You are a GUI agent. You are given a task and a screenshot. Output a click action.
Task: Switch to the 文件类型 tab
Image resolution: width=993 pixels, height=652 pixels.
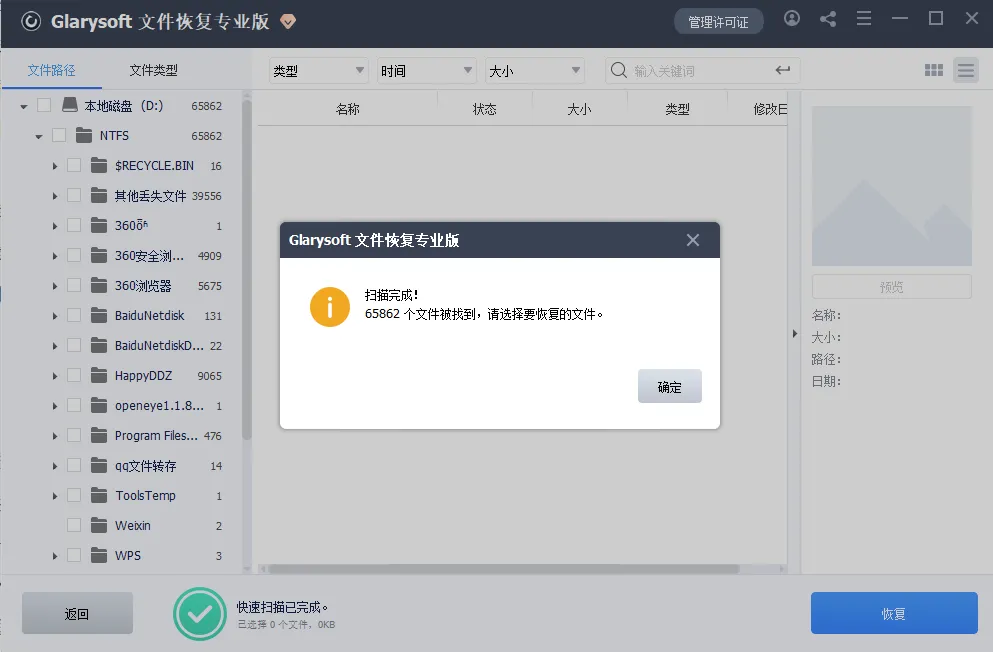pyautogui.click(x=153, y=70)
